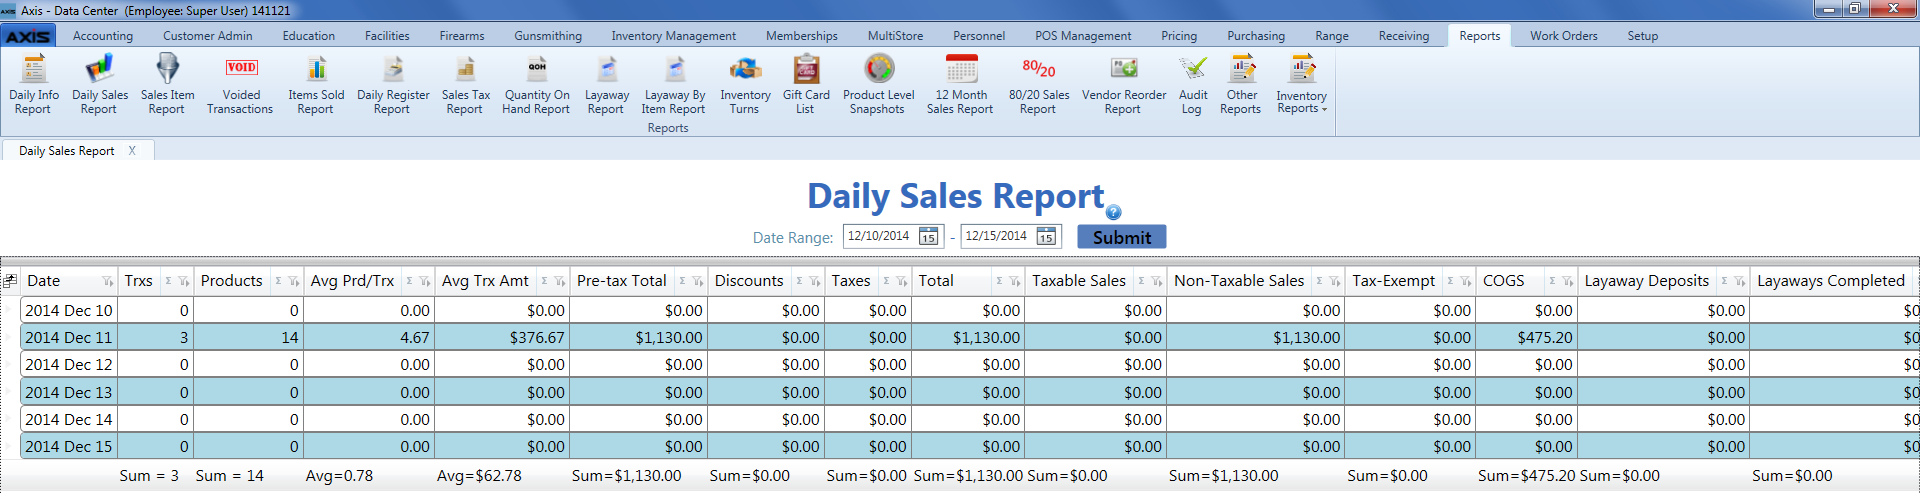The width and height of the screenshot is (1920, 493).
Task: Open the POS Management tab
Action: pyautogui.click(x=1083, y=36)
